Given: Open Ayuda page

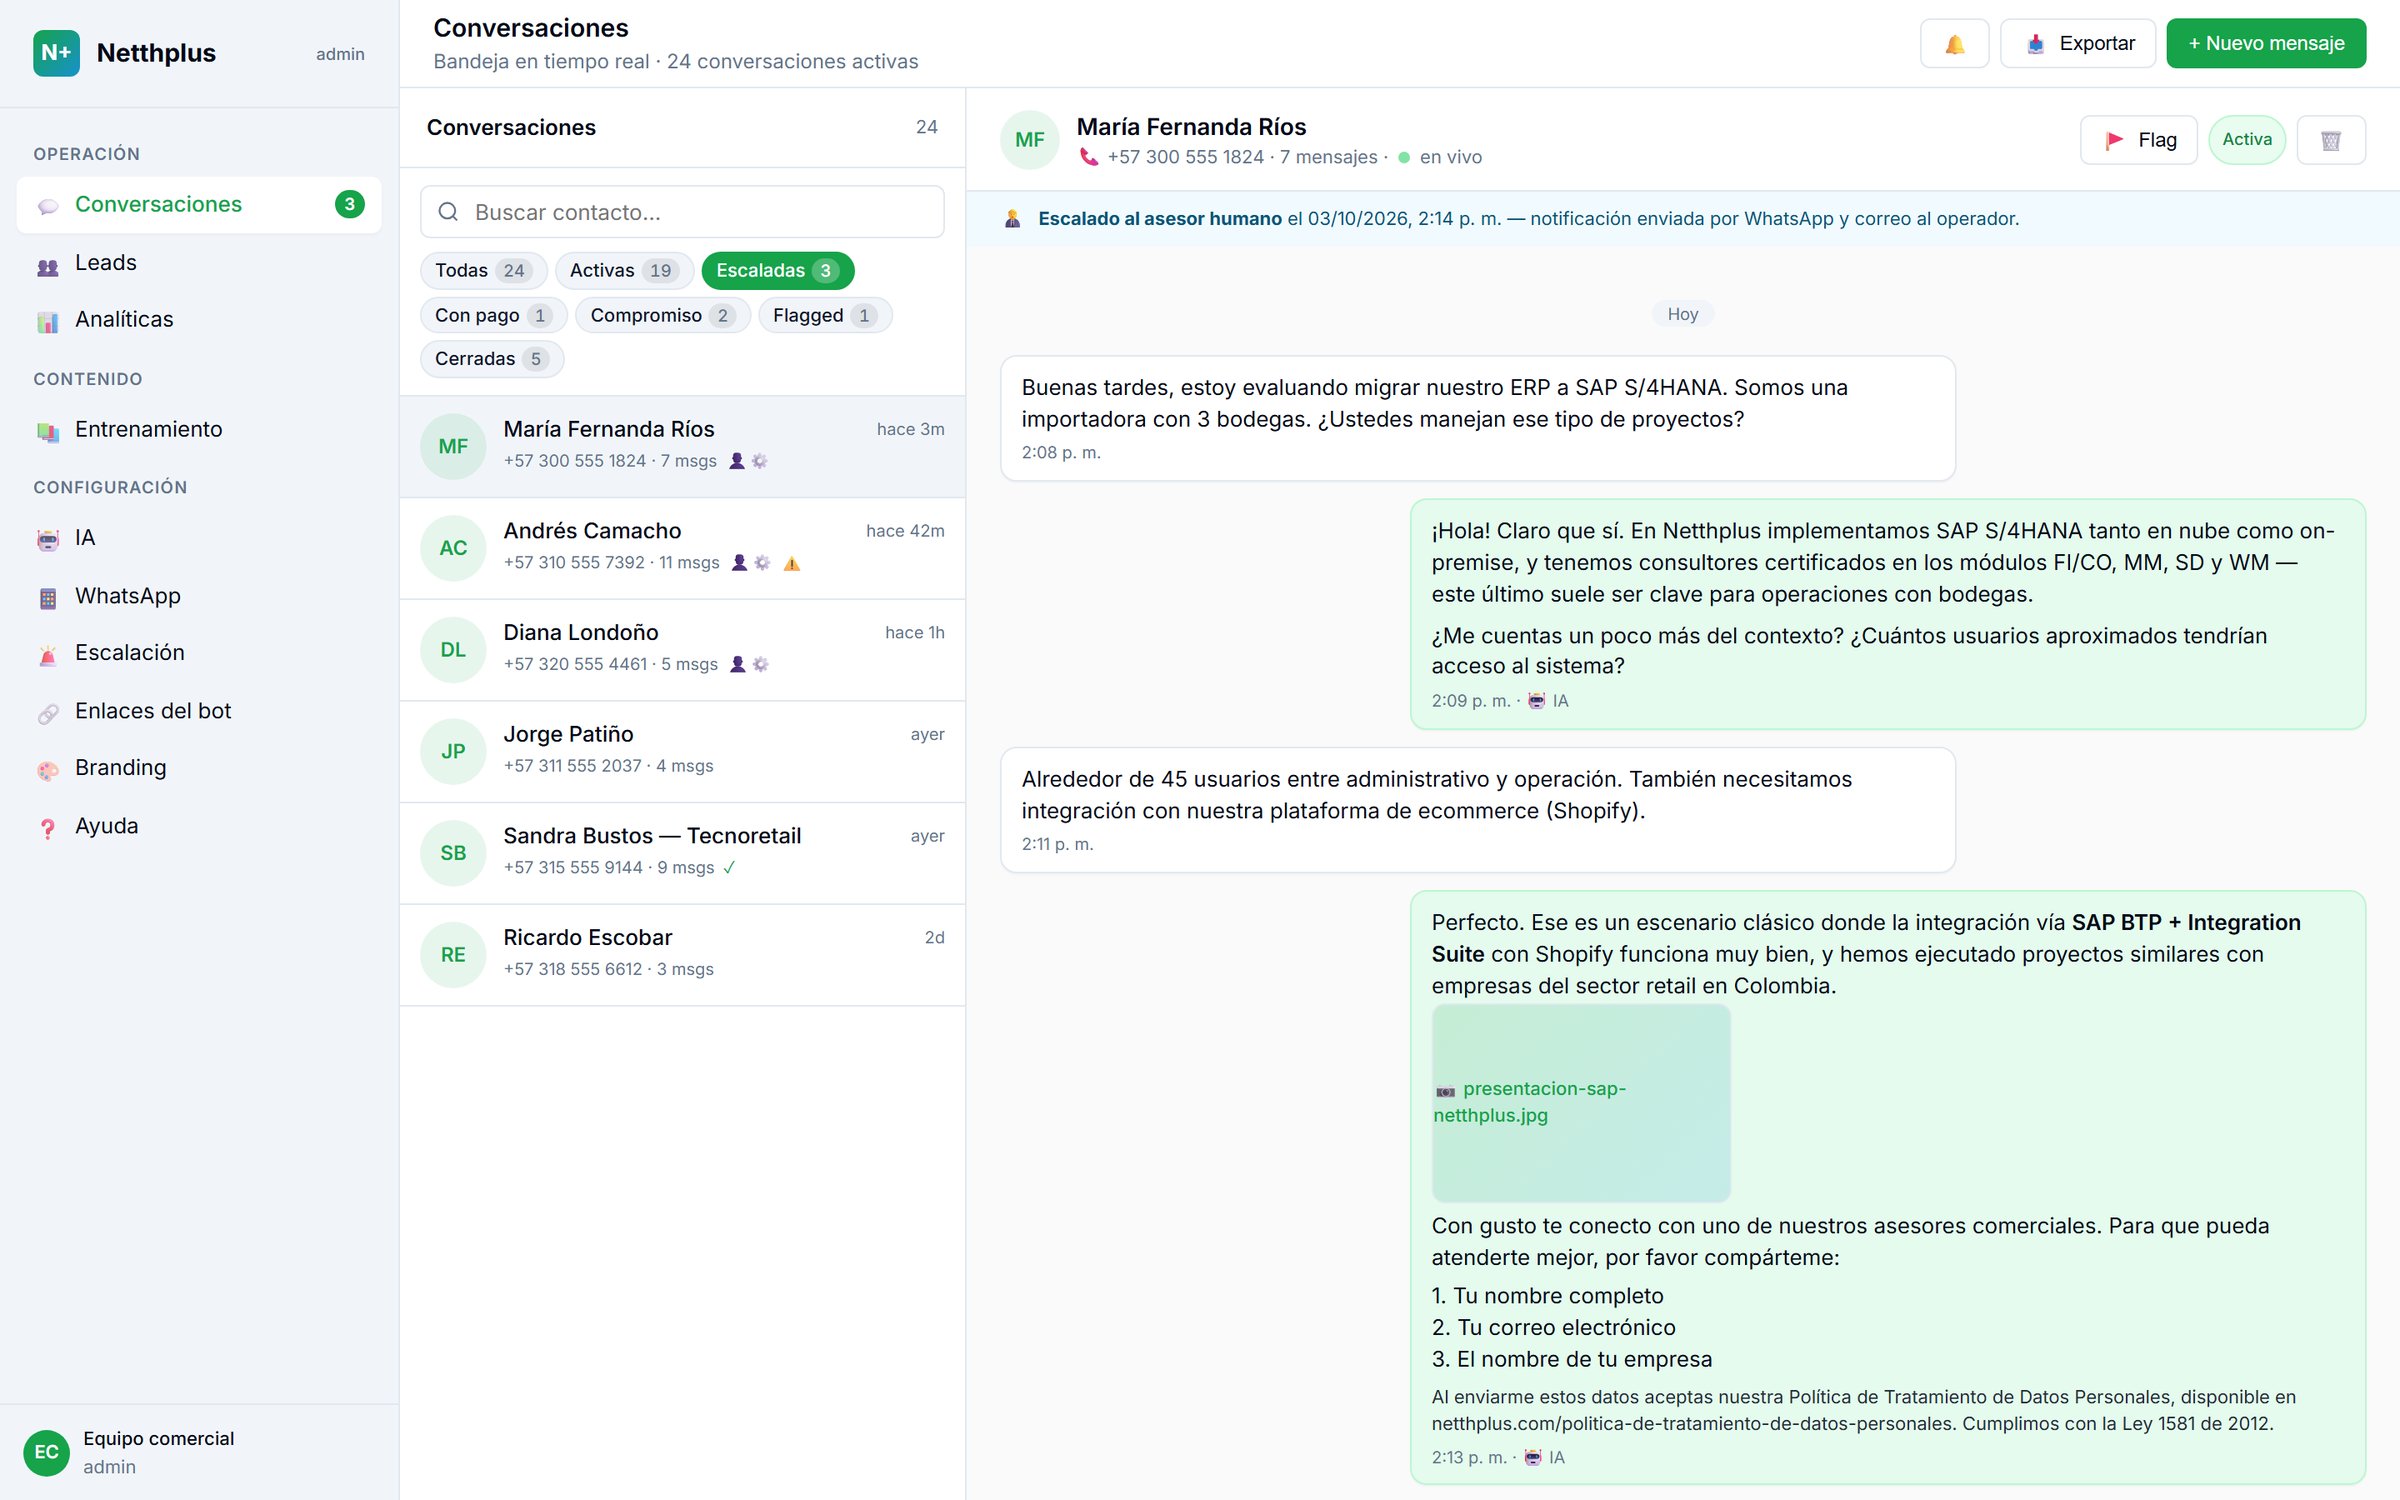Looking at the screenshot, I should coord(199,826).
